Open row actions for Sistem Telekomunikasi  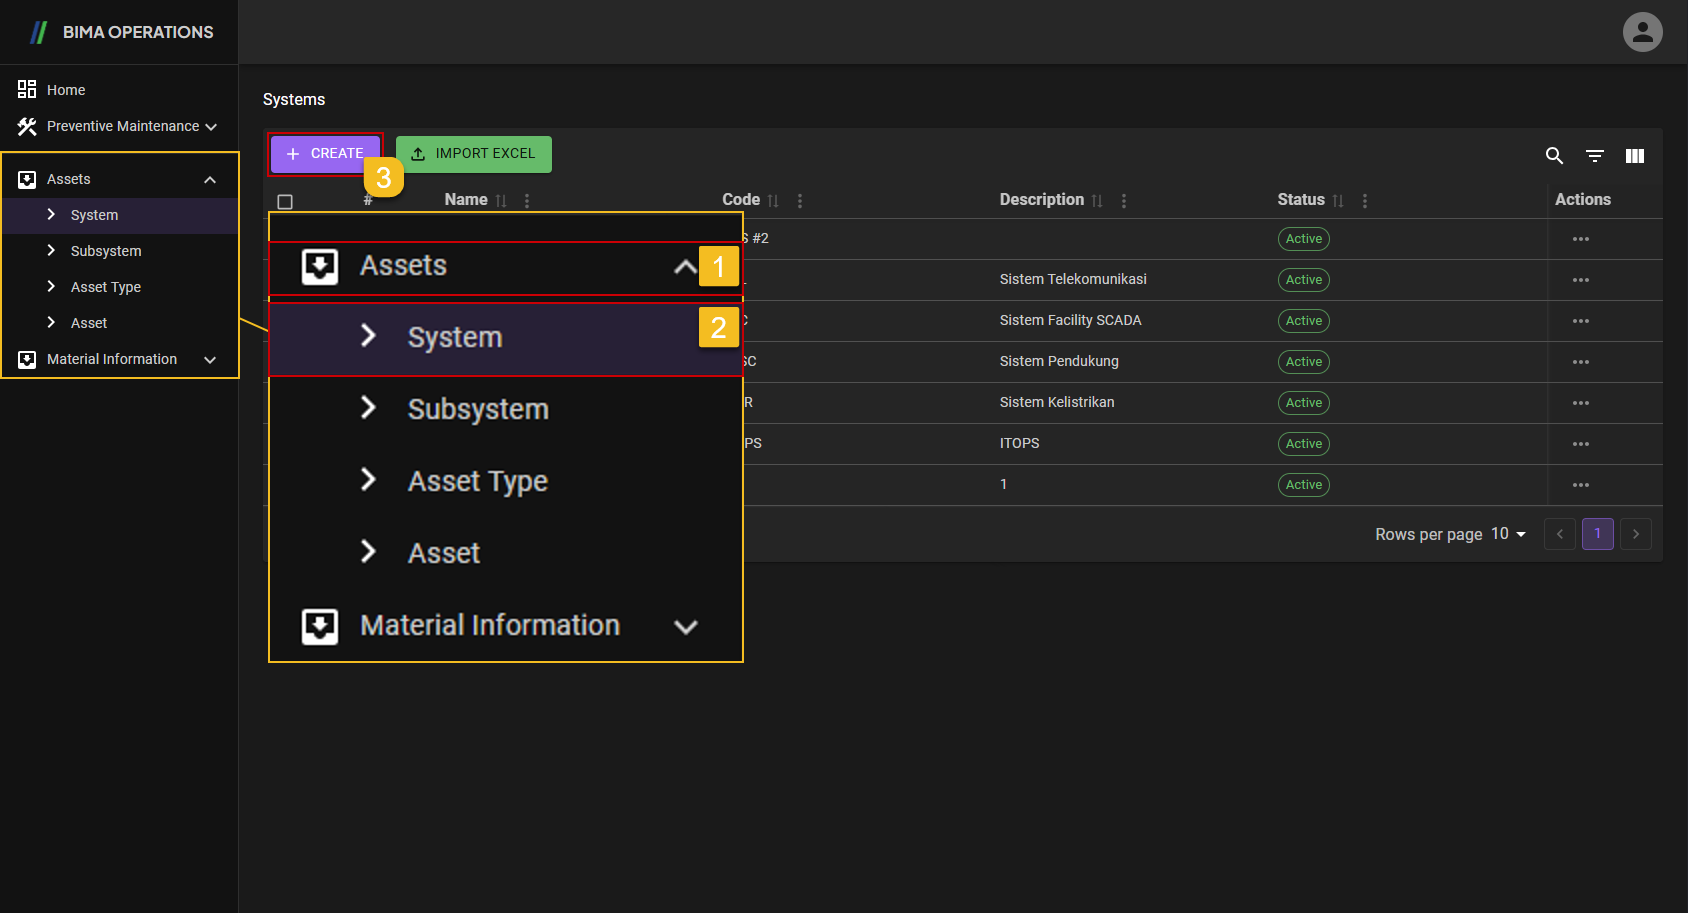coord(1580,280)
